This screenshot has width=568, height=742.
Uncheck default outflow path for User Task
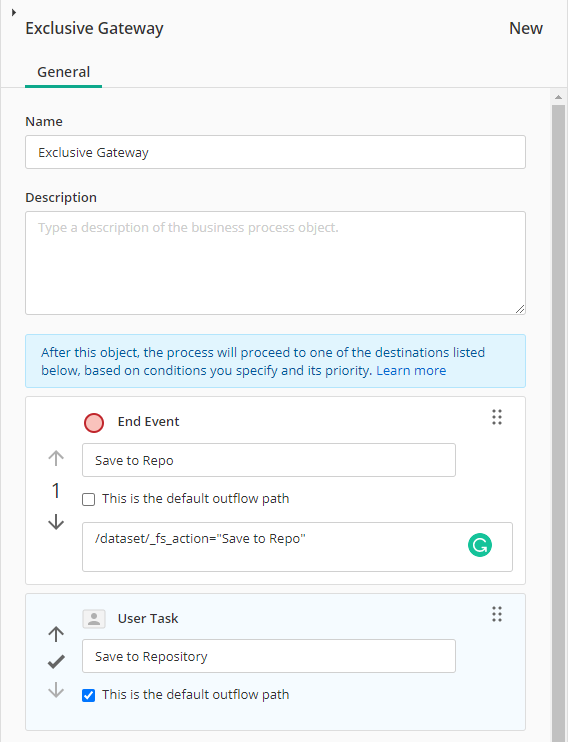click(89, 695)
